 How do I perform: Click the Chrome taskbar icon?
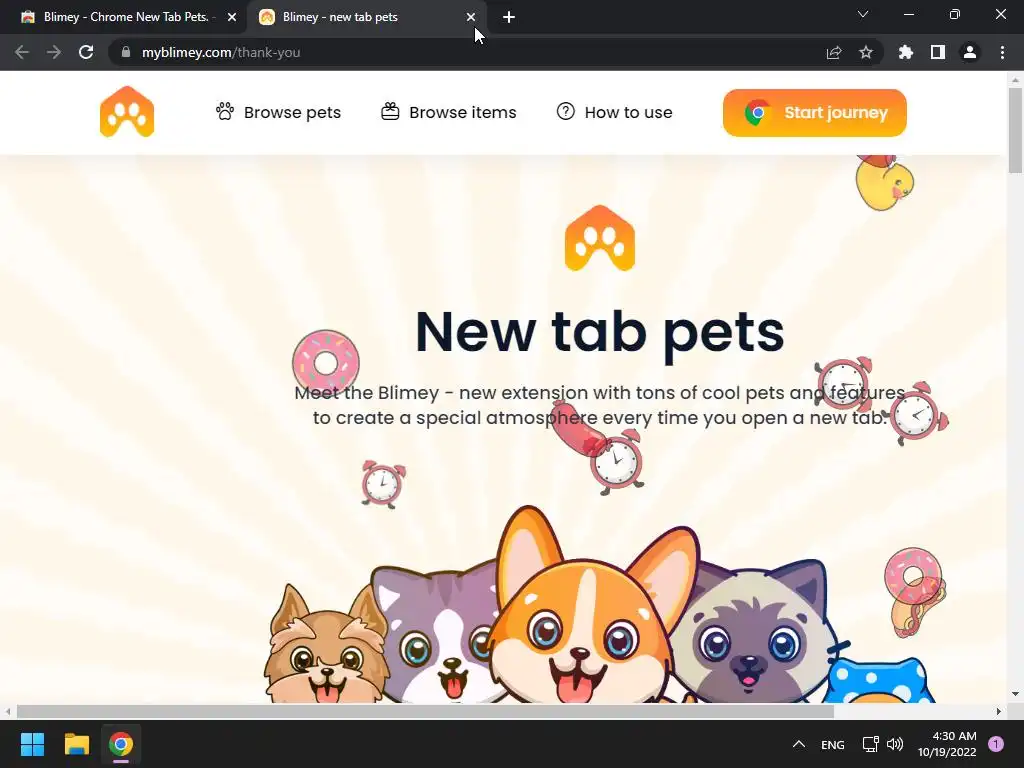121,744
